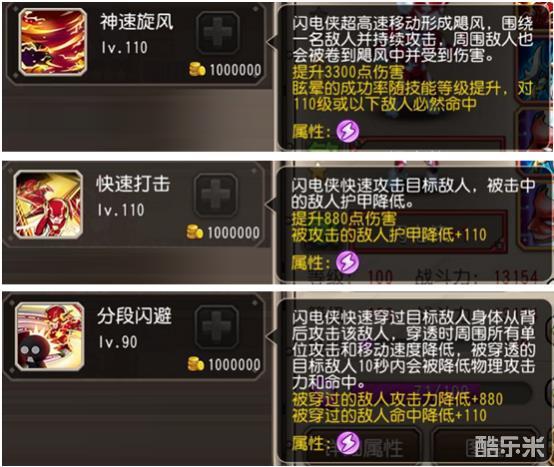Click the 酷乐米 watermark logo

point(509,447)
